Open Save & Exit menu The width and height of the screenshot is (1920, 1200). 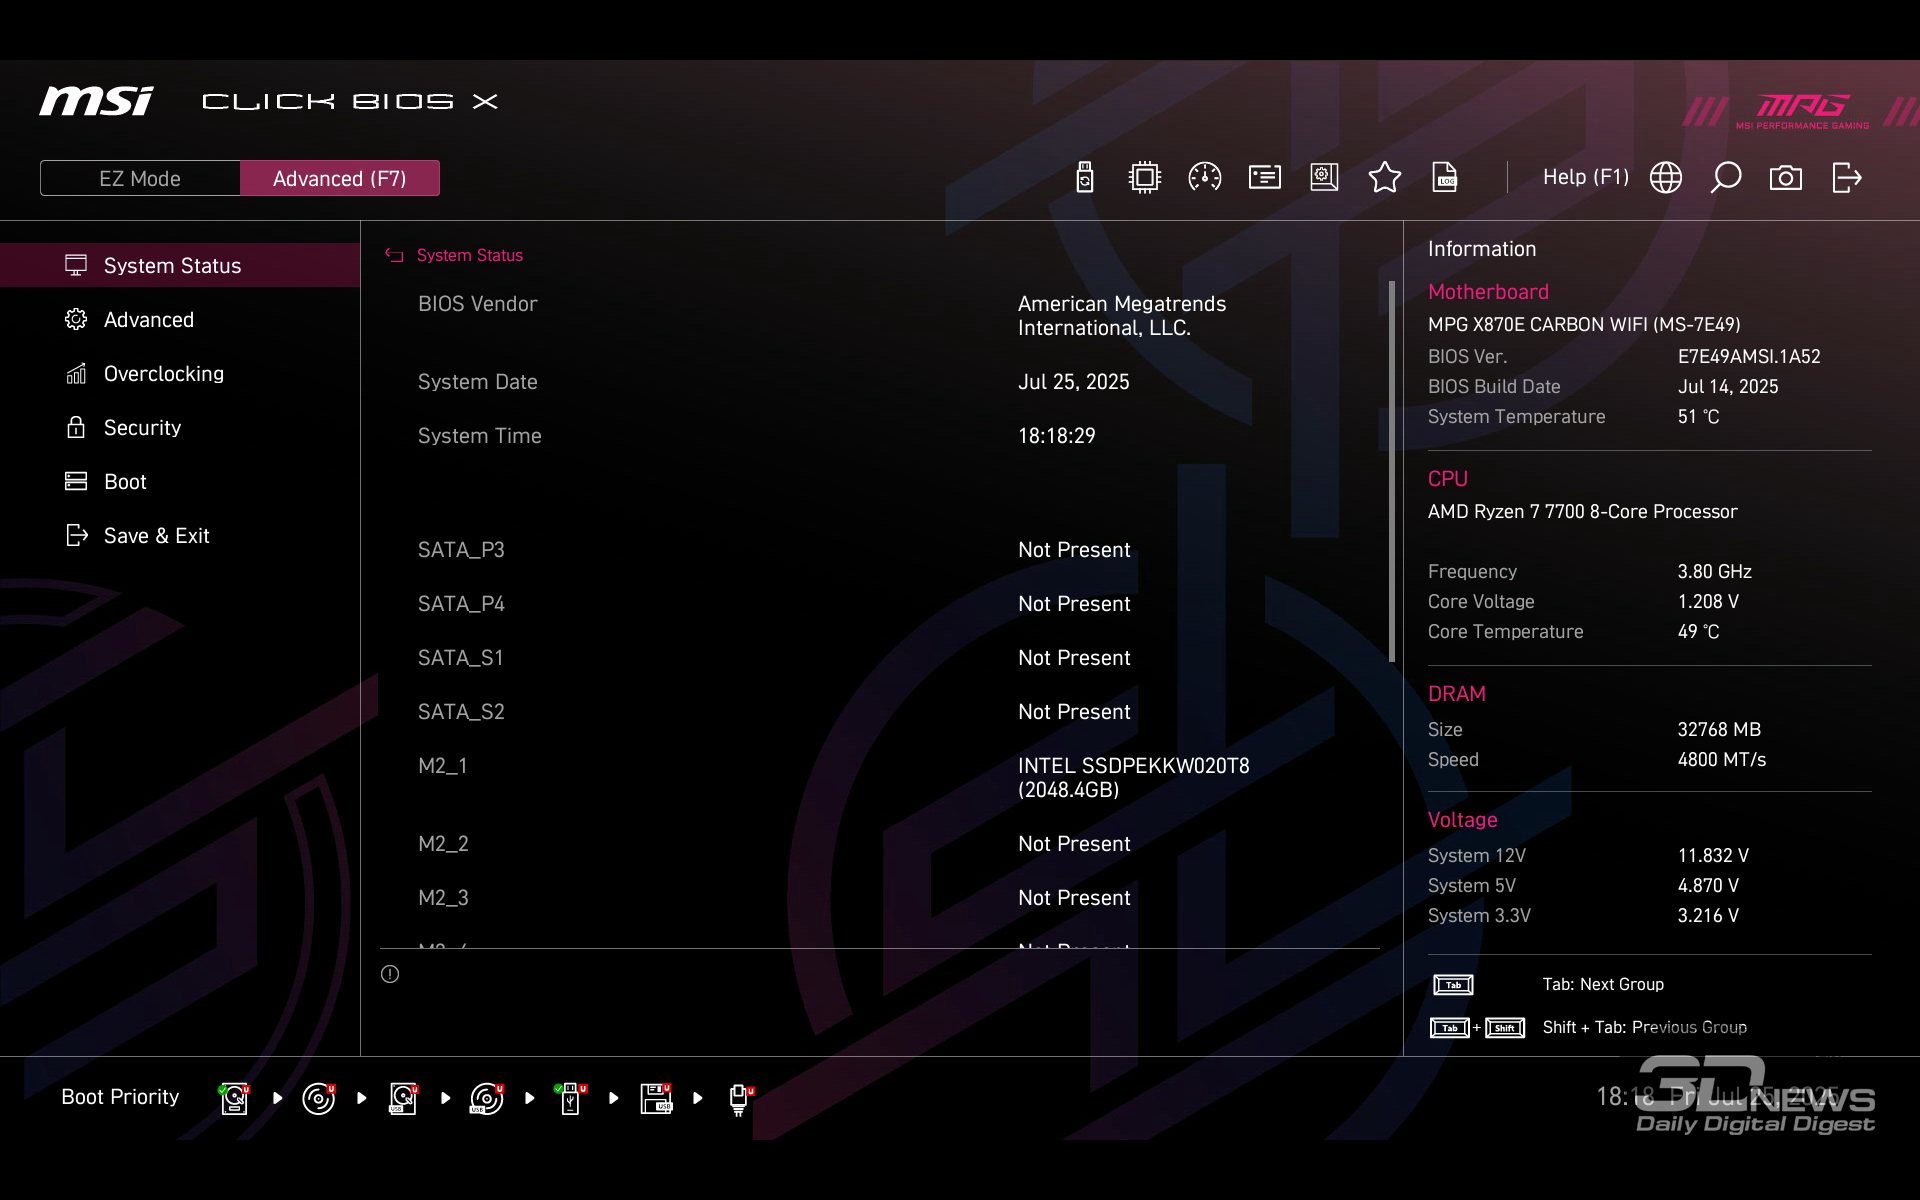180,535
